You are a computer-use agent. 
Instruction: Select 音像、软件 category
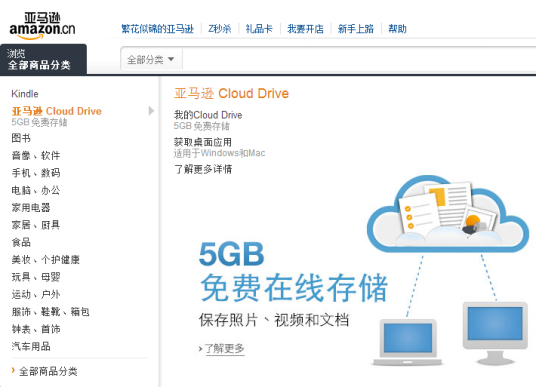pos(36,156)
